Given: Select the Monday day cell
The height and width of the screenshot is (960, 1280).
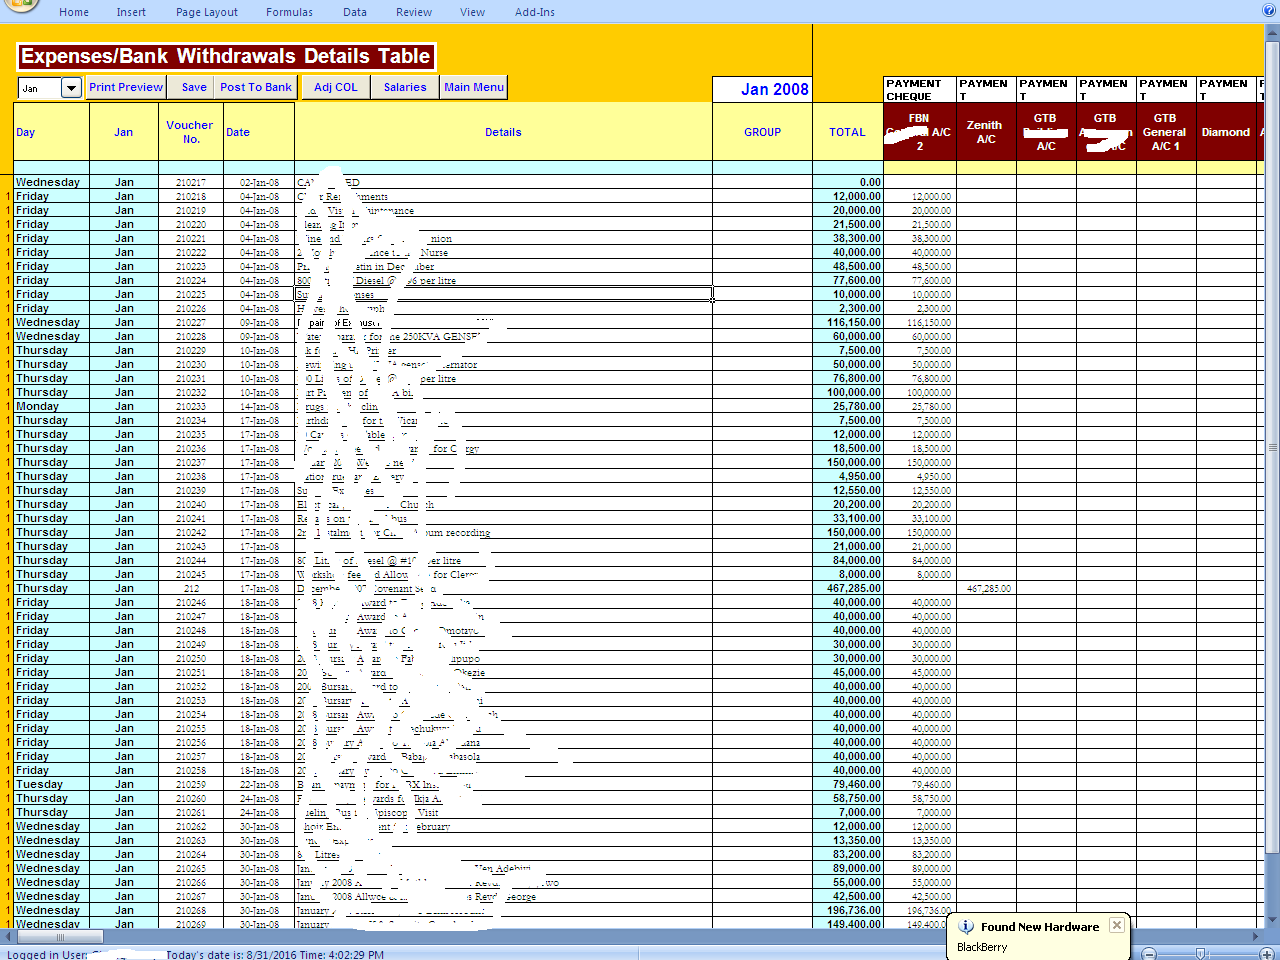Looking at the screenshot, I should (x=51, y=407).
